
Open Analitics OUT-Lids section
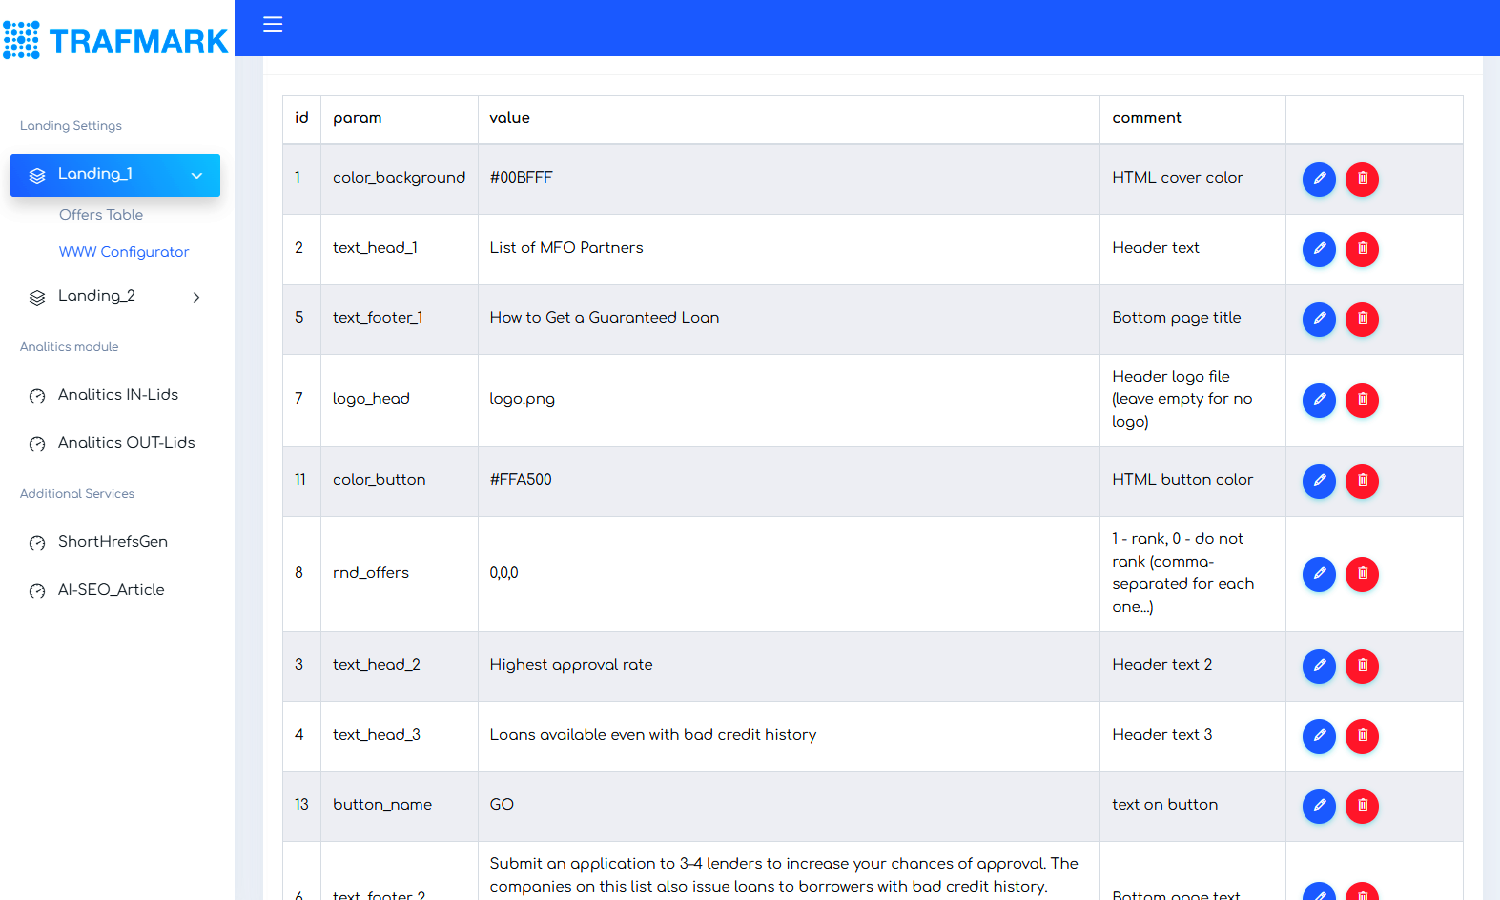(126, 443)
